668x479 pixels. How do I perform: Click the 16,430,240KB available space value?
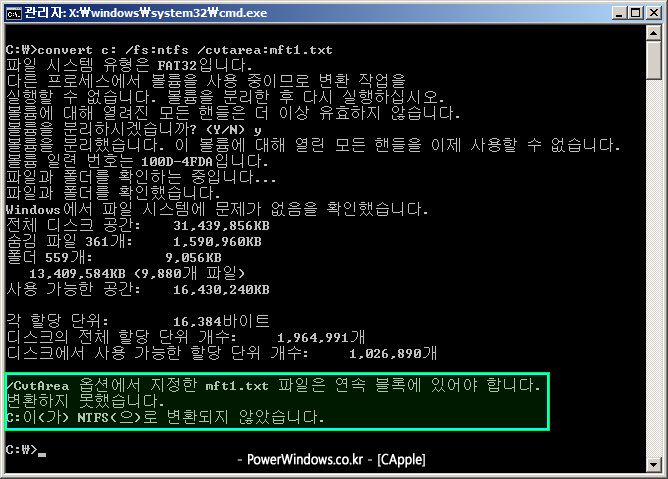click(x=221, y=289)
